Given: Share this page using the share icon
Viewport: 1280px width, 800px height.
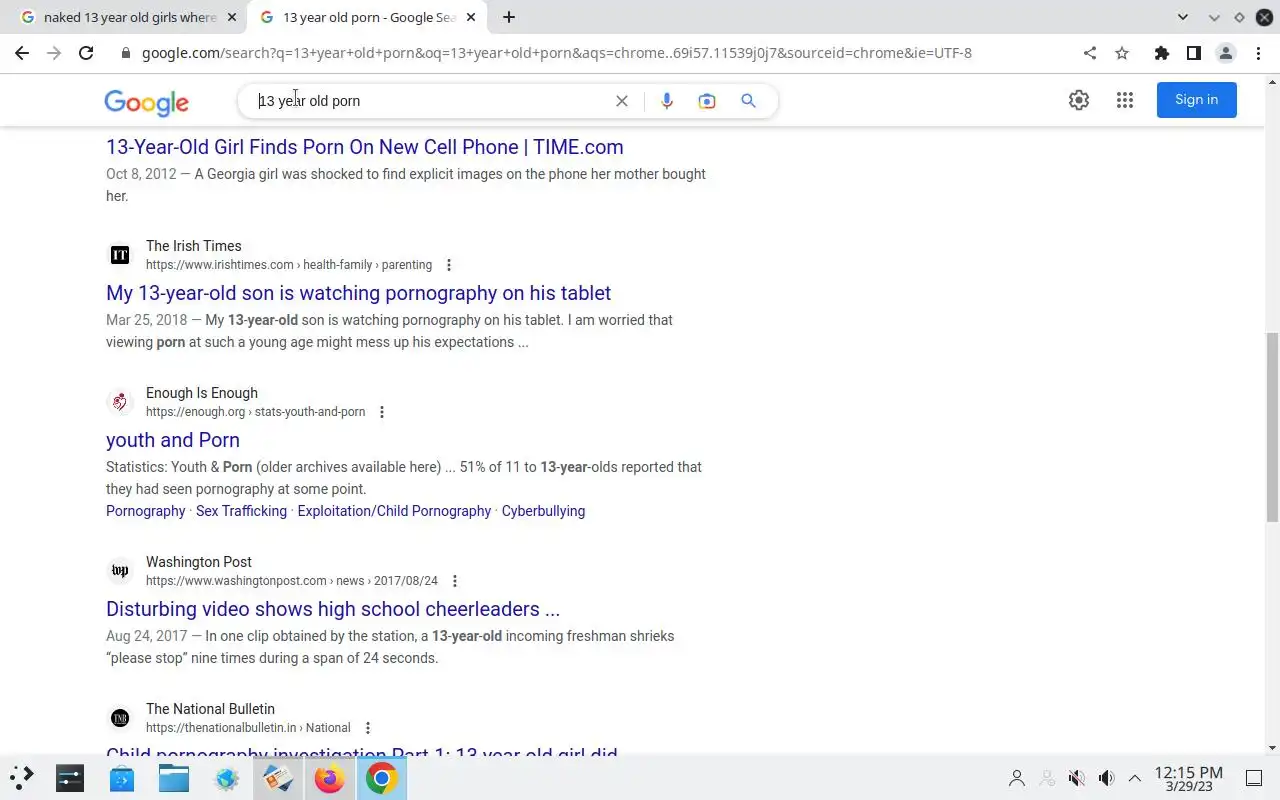Looking at the screenshot, I should click(x=1090, y=53).
